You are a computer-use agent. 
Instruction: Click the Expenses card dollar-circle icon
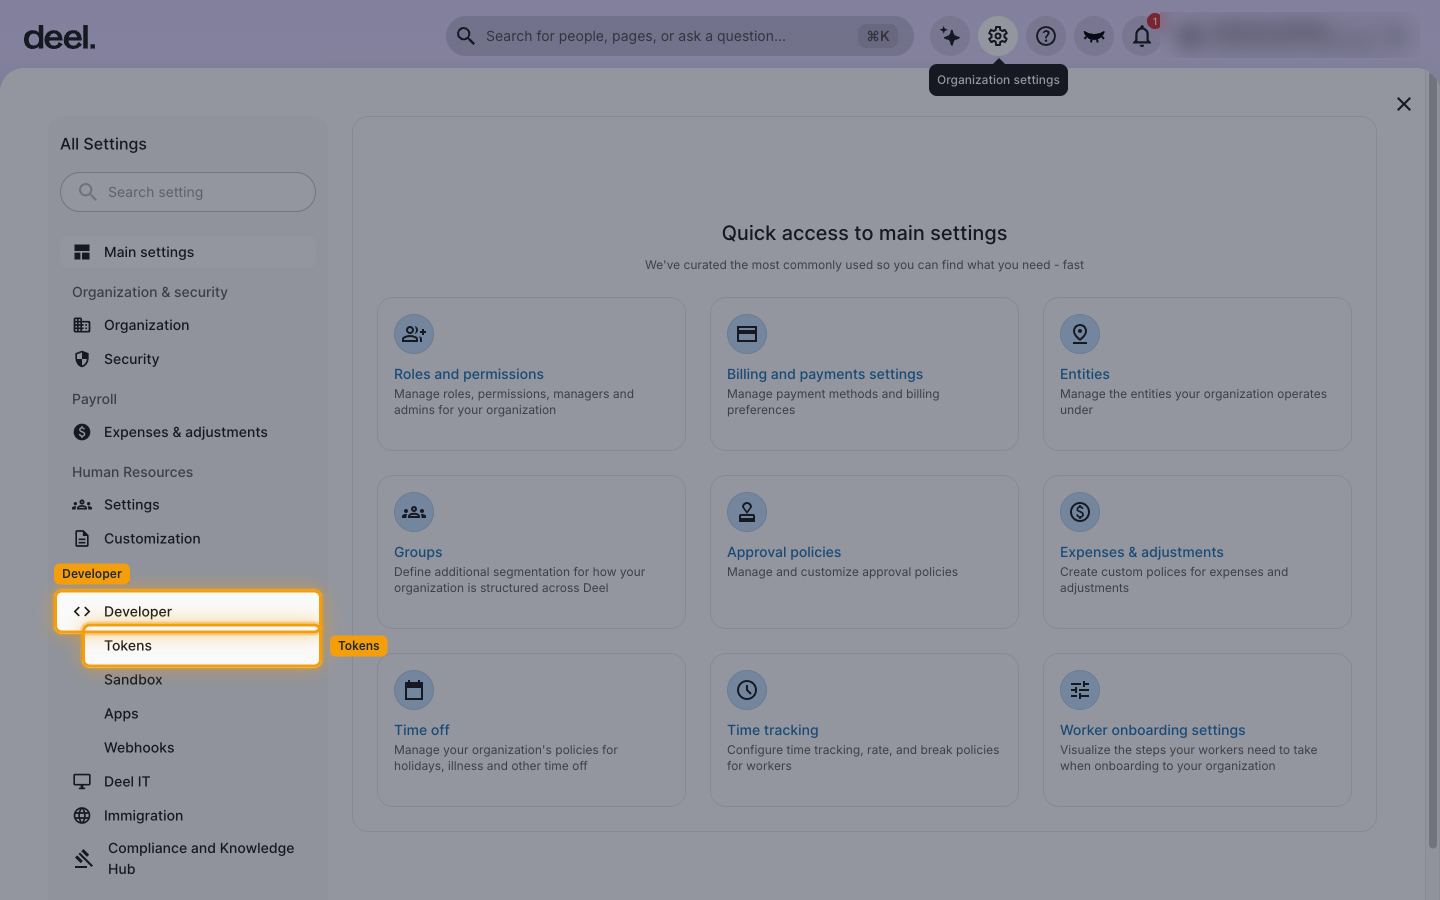tap(1080, 512)
